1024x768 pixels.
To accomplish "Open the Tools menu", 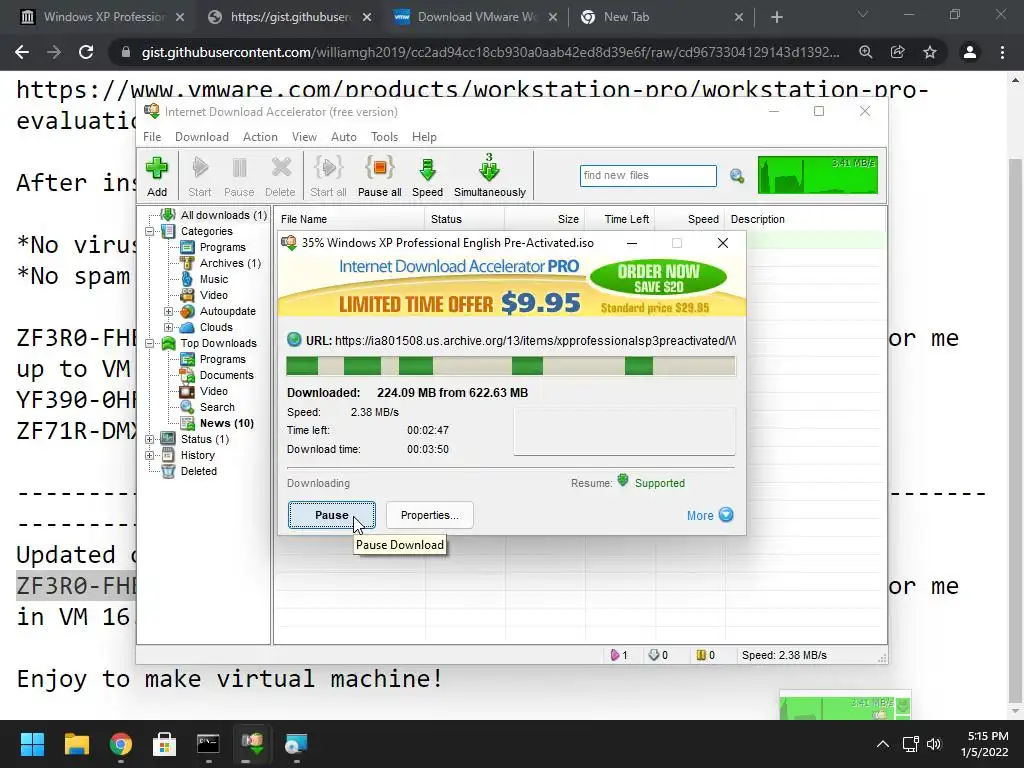I will tap(384, 136).
